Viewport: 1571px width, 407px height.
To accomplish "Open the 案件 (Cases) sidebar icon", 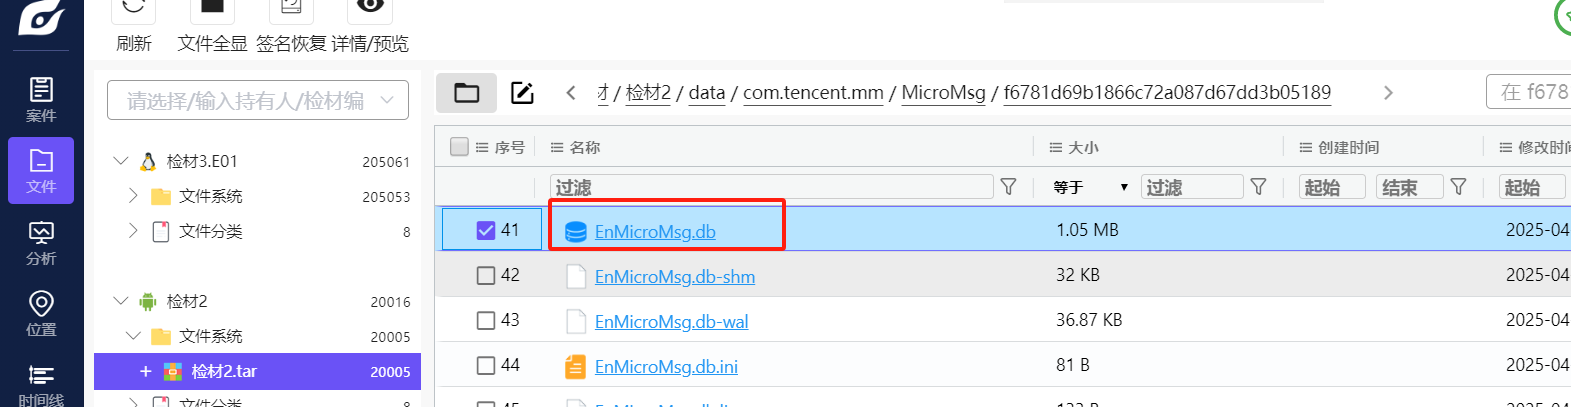I will (41, 99).
